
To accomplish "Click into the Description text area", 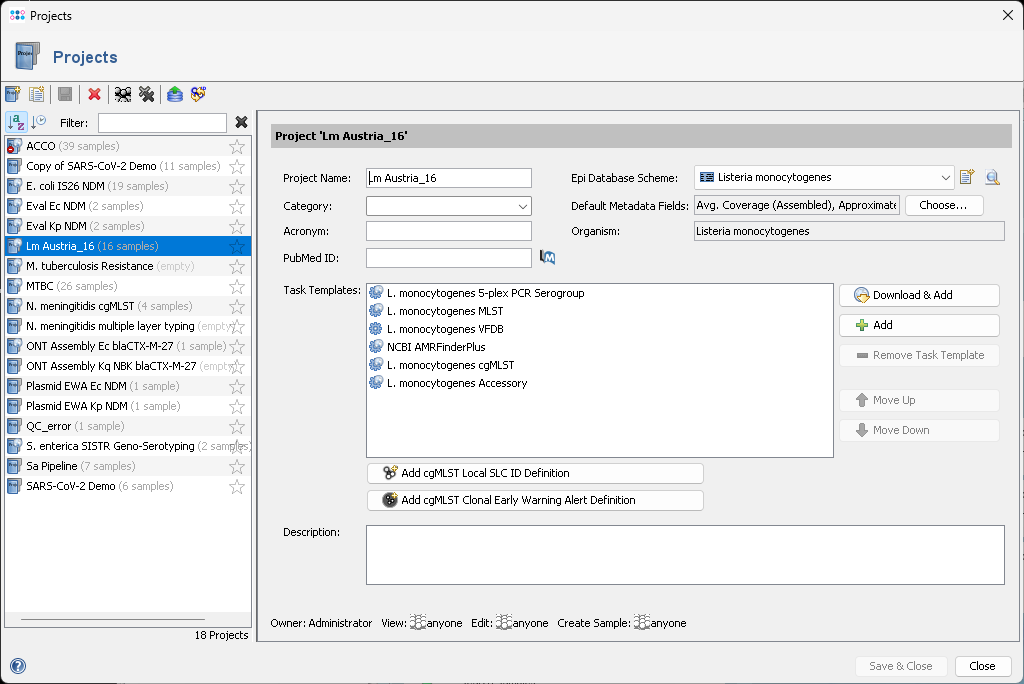I will pos(684,555).
